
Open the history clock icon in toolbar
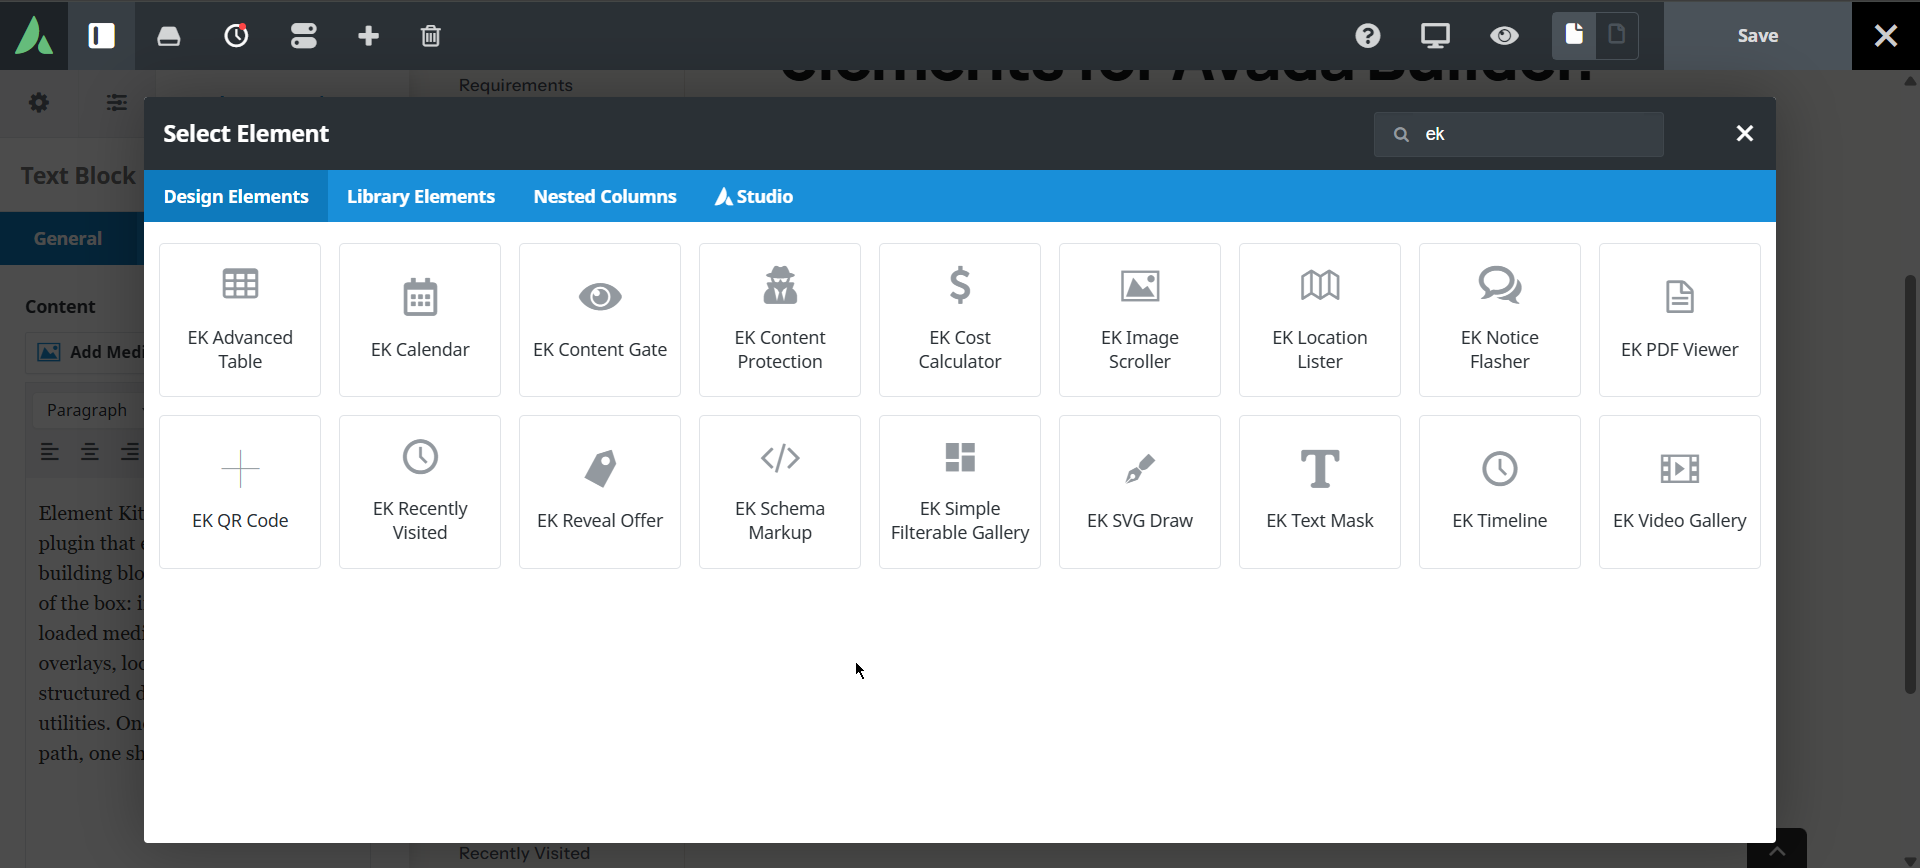(x=236, y=36)
